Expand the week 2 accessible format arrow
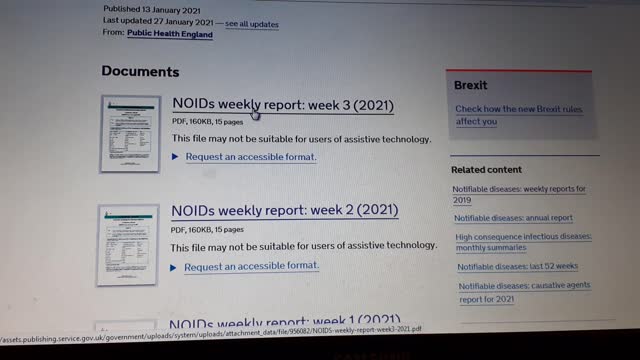The width and height of the screenshot is (640, 360). (x=173, y=268)
